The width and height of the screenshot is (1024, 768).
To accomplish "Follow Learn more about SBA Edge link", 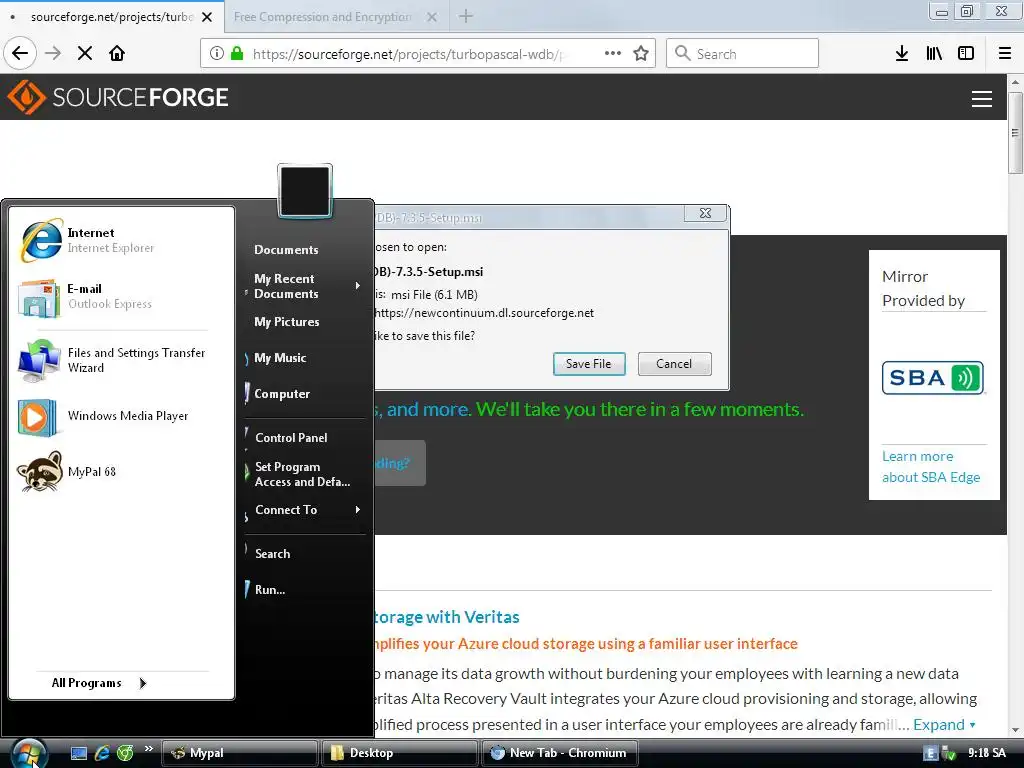I will click(931, 467).
